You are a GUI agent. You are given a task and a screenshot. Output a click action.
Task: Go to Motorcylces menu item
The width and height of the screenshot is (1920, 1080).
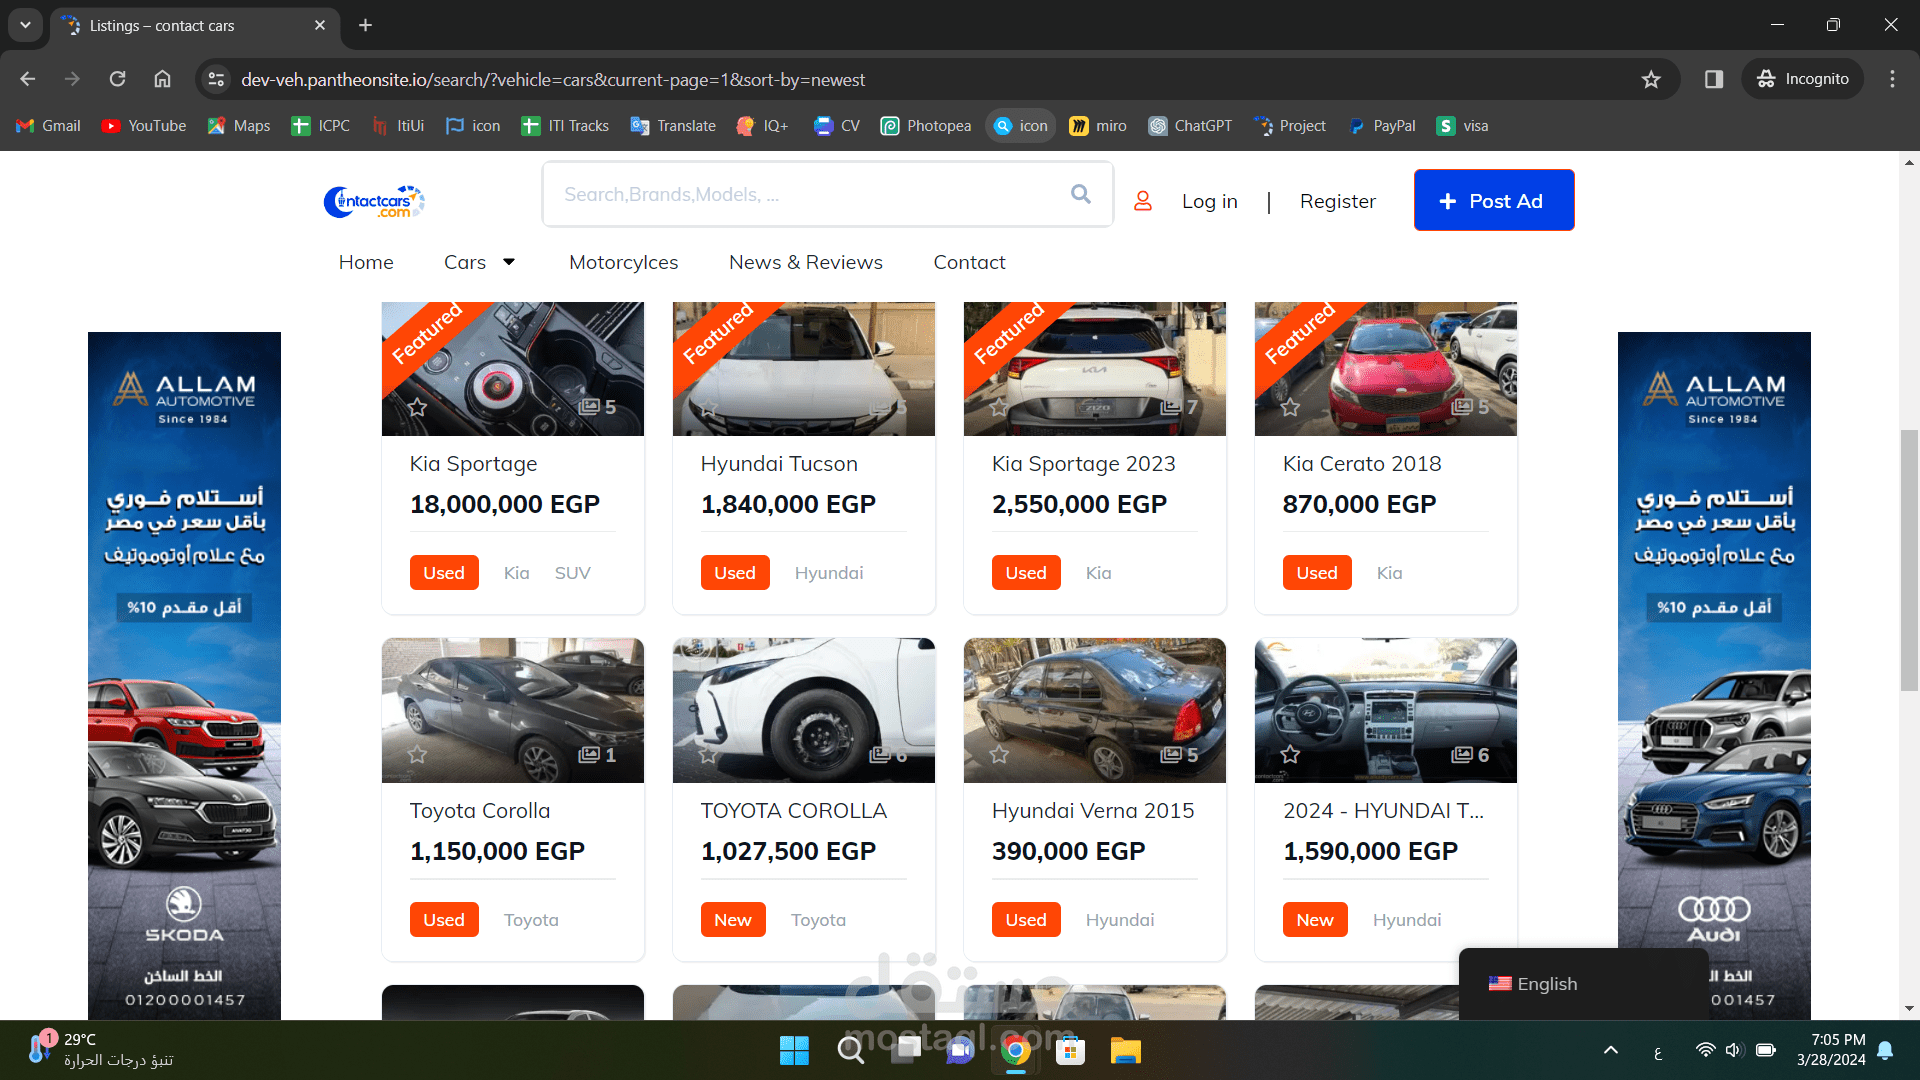623,262
